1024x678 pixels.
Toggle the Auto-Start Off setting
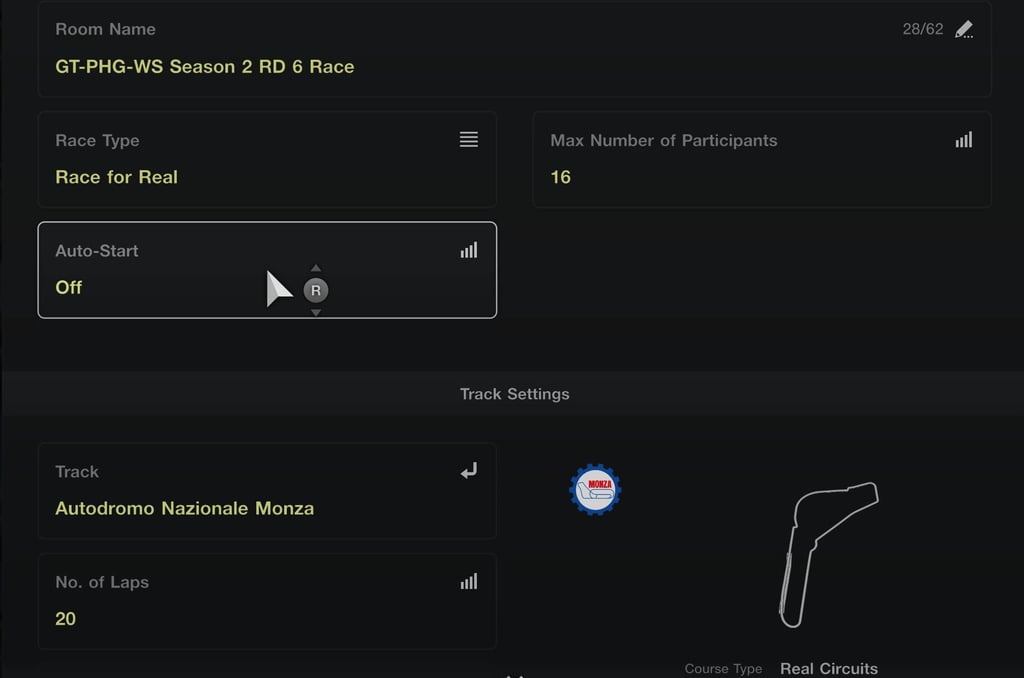(x=267, y=270)
